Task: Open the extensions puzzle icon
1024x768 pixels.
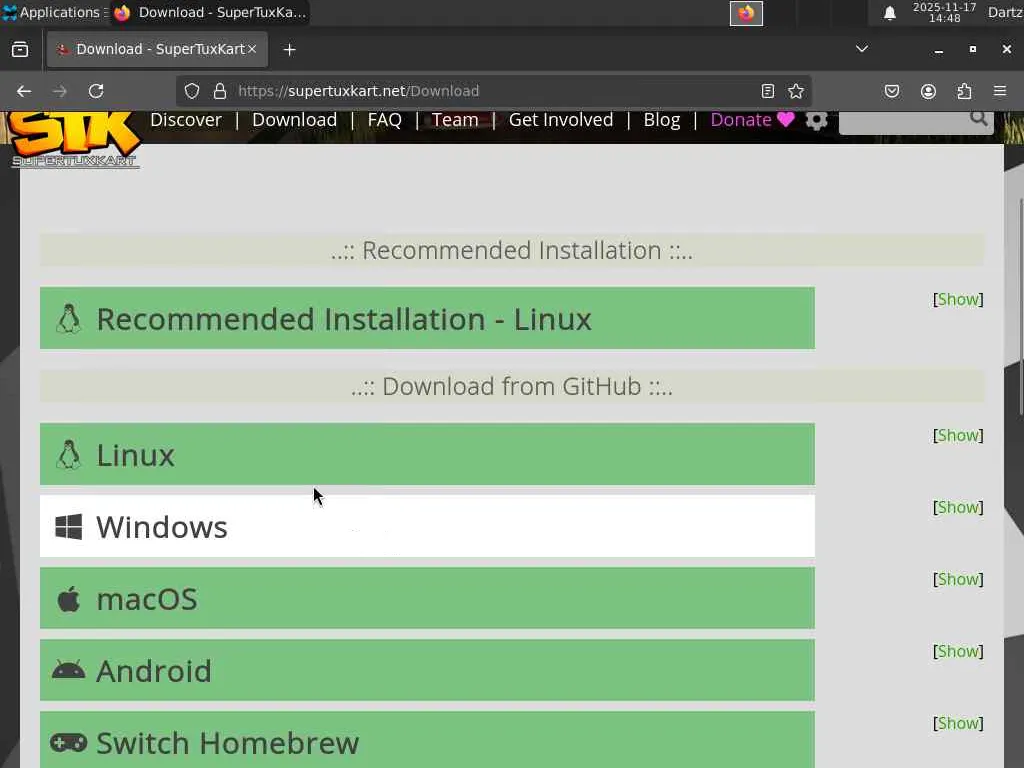Action: click(964, 91)
